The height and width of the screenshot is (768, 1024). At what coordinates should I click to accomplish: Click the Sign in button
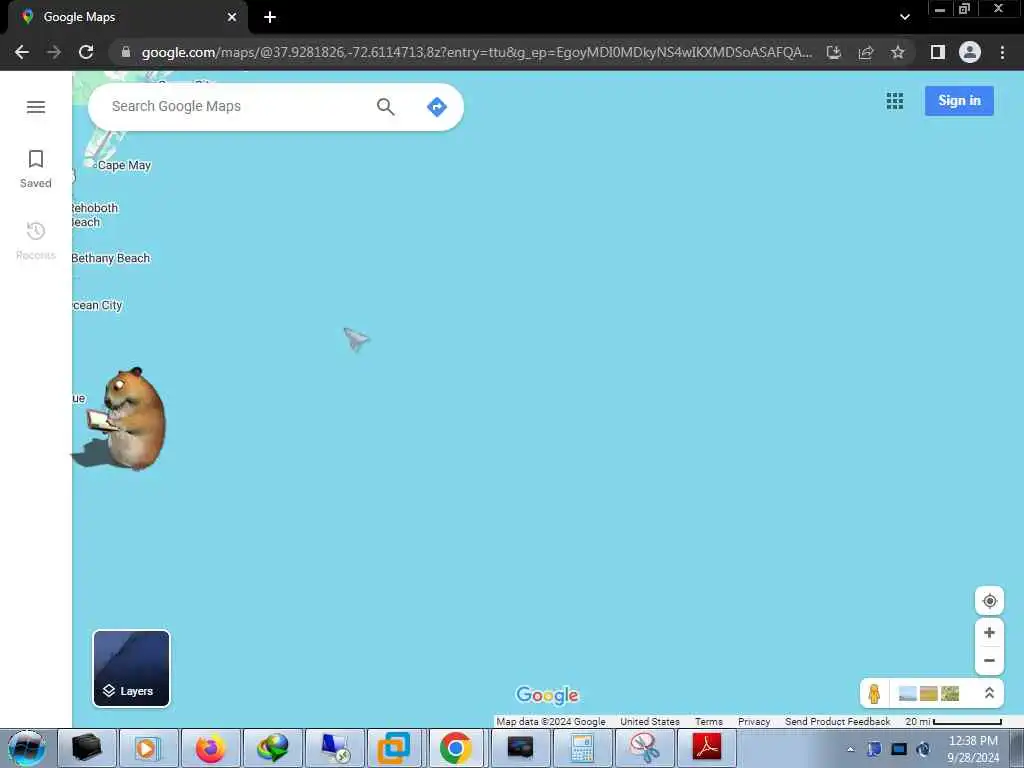coord(959,101)
